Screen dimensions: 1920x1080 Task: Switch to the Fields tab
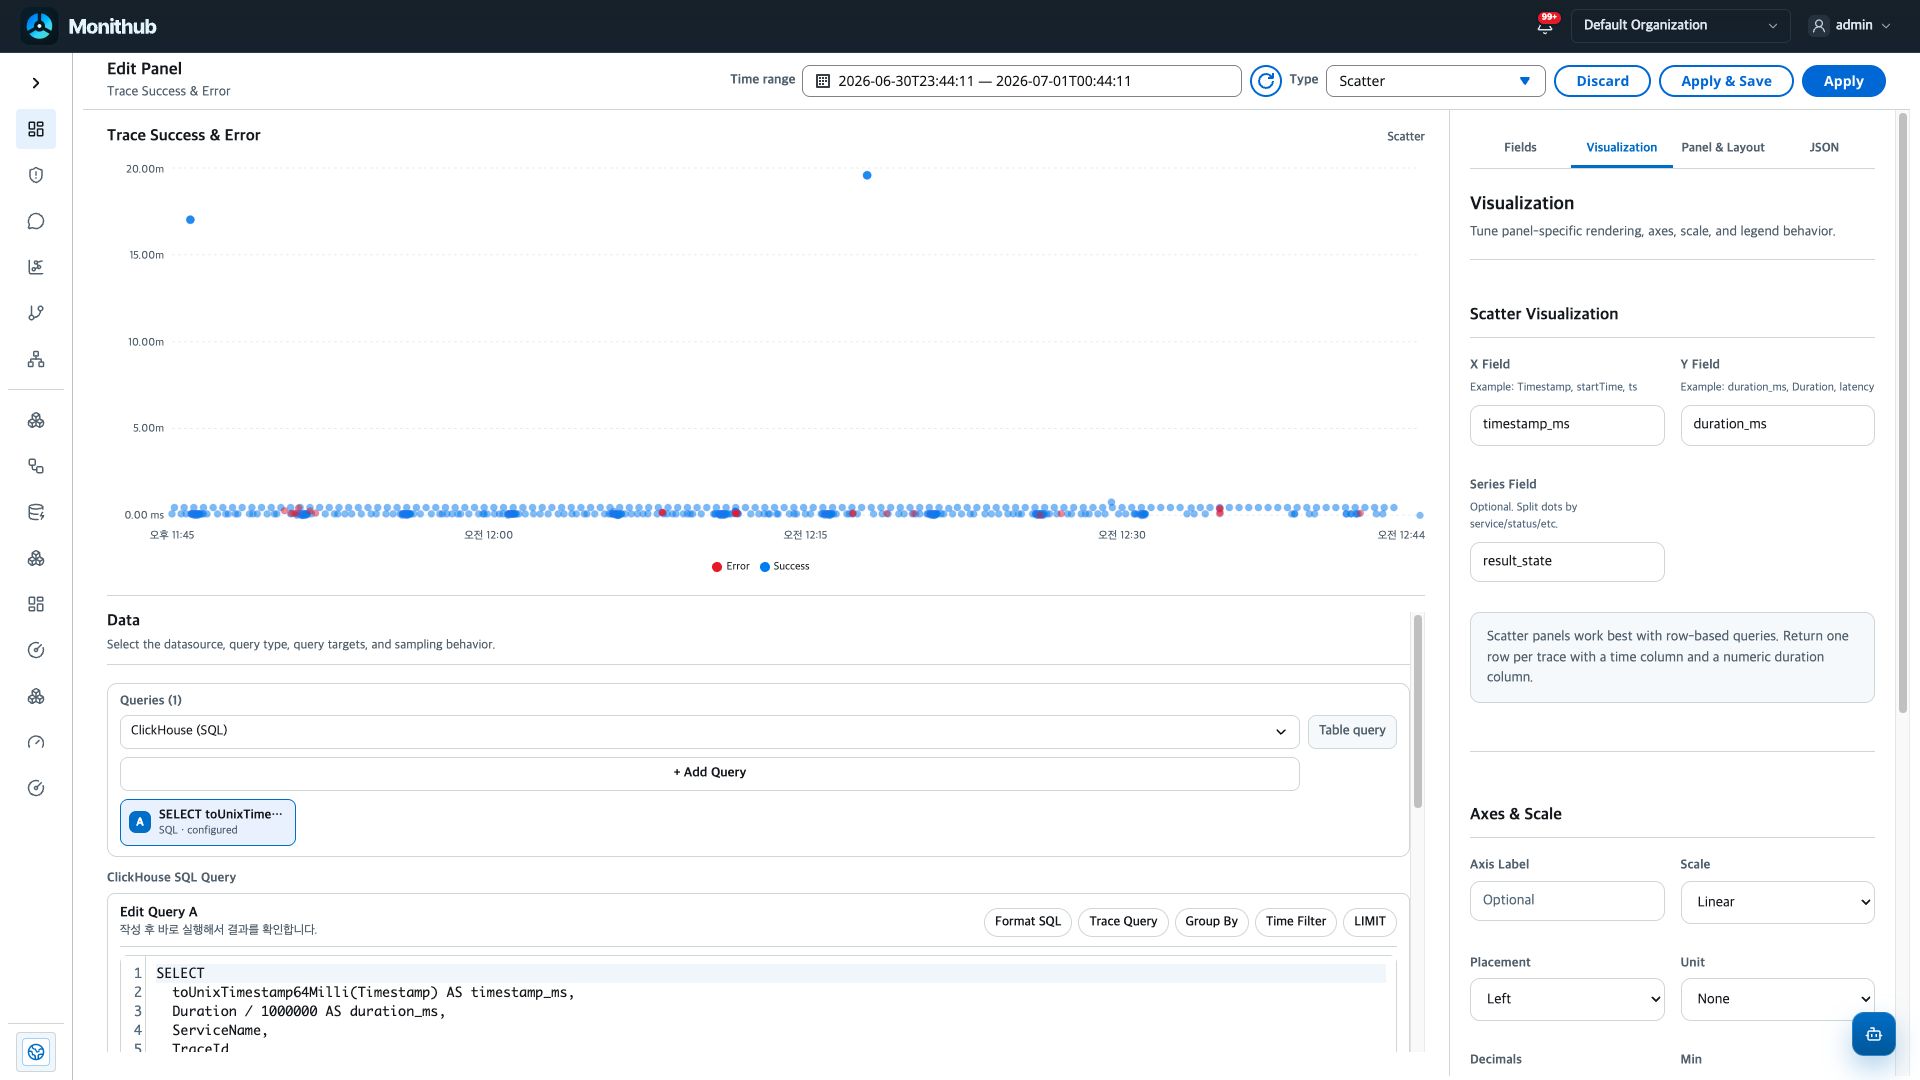click(x=1520, y=147)
